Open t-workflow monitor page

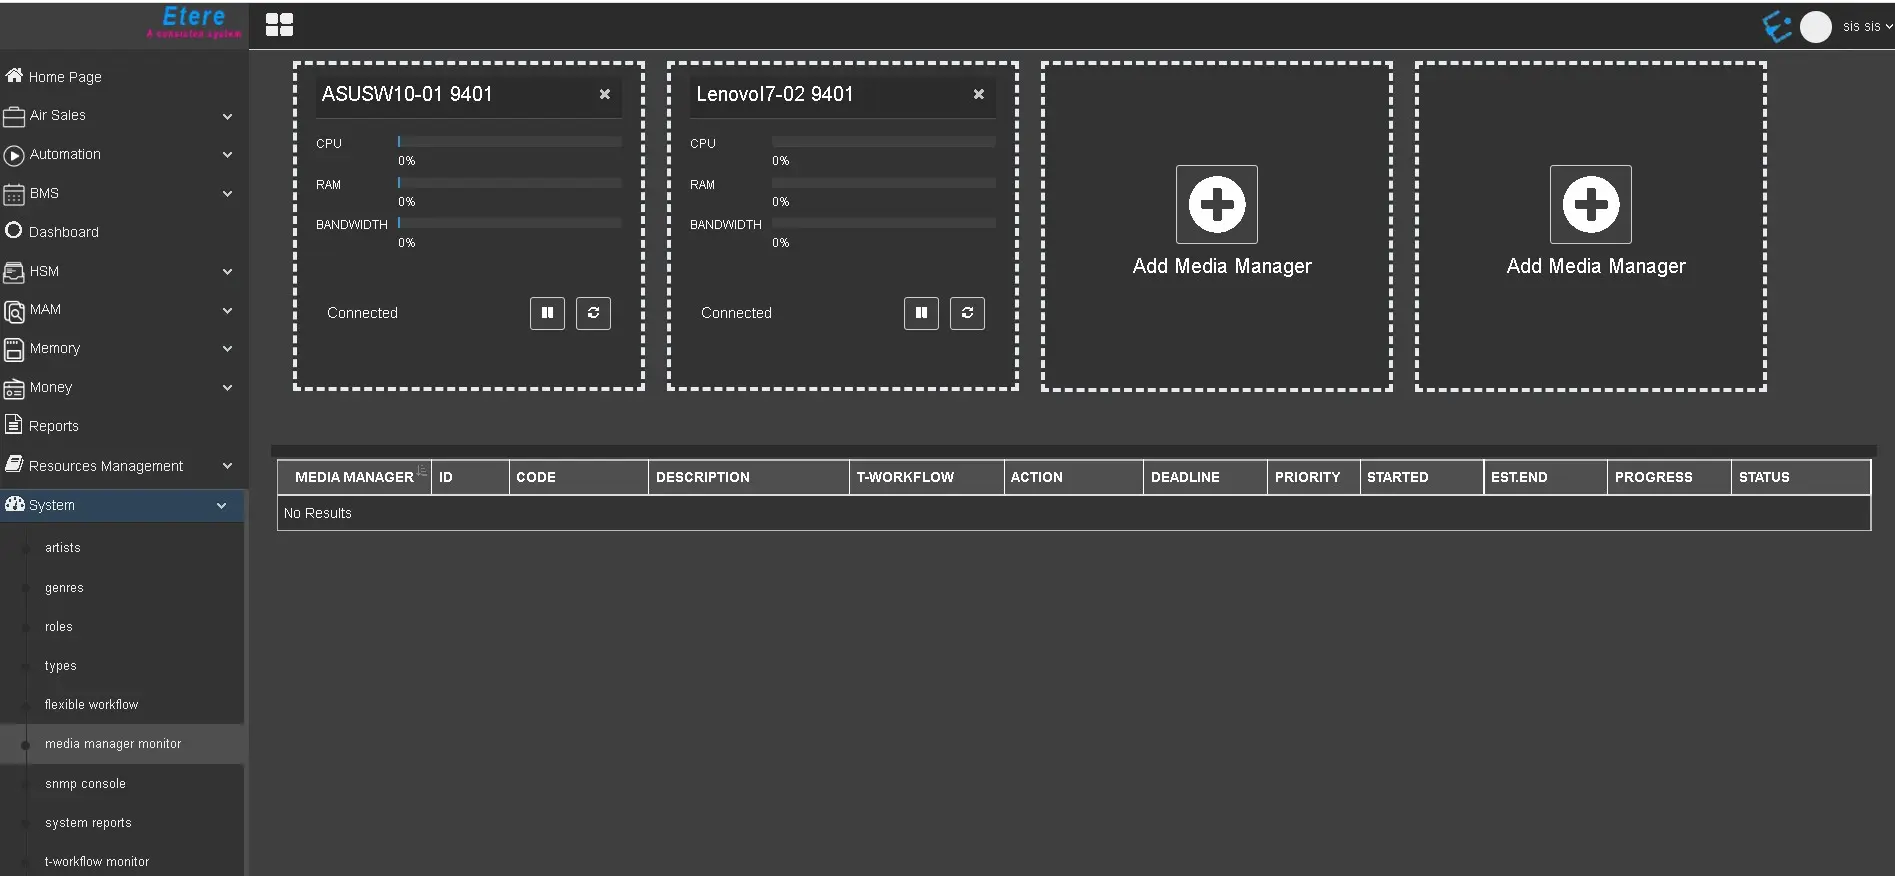point(97,862)
